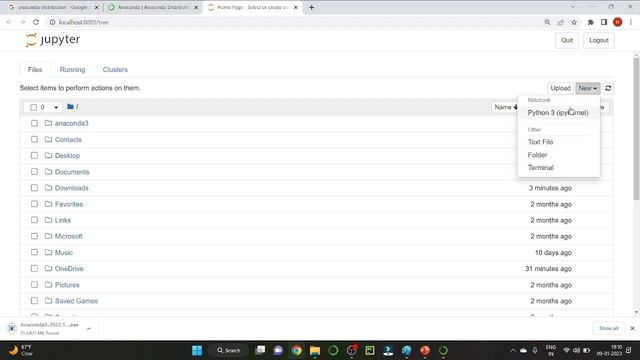Go back in browser history
This screenshot has height=360, width=640.
tap(9, 22)
